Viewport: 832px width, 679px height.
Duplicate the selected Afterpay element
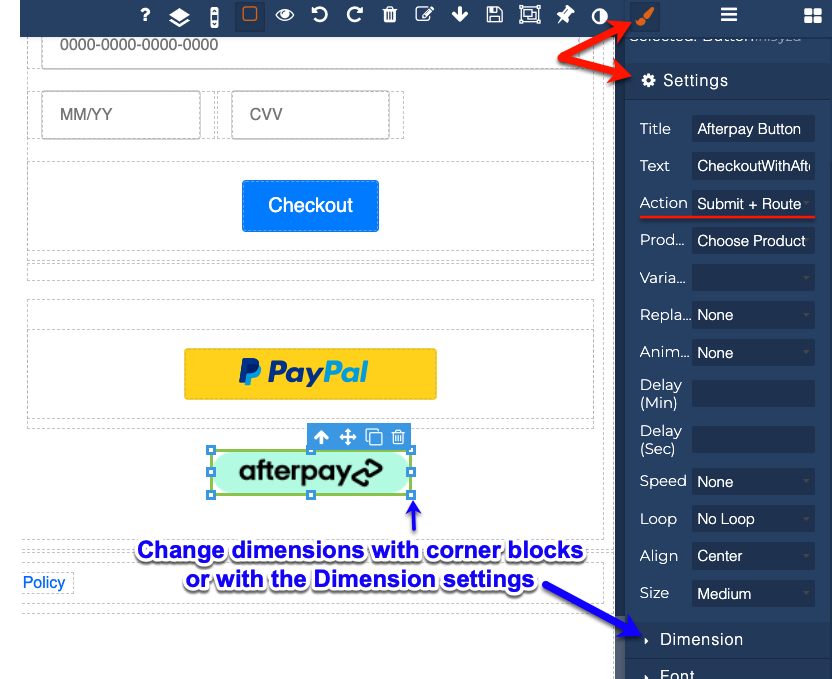click(x=374, y=437)
